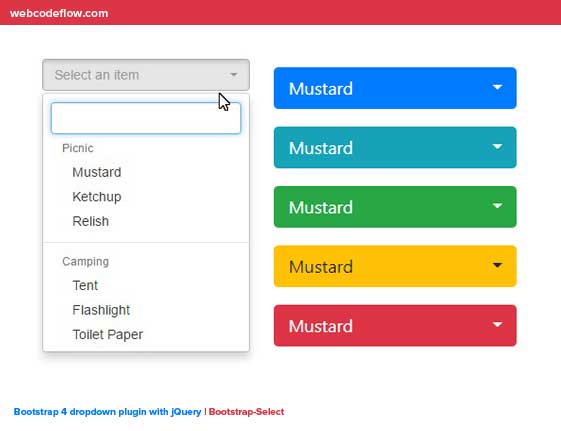
Task: Click the caret icon on blue dropdown
Action: tap(497, 87)
